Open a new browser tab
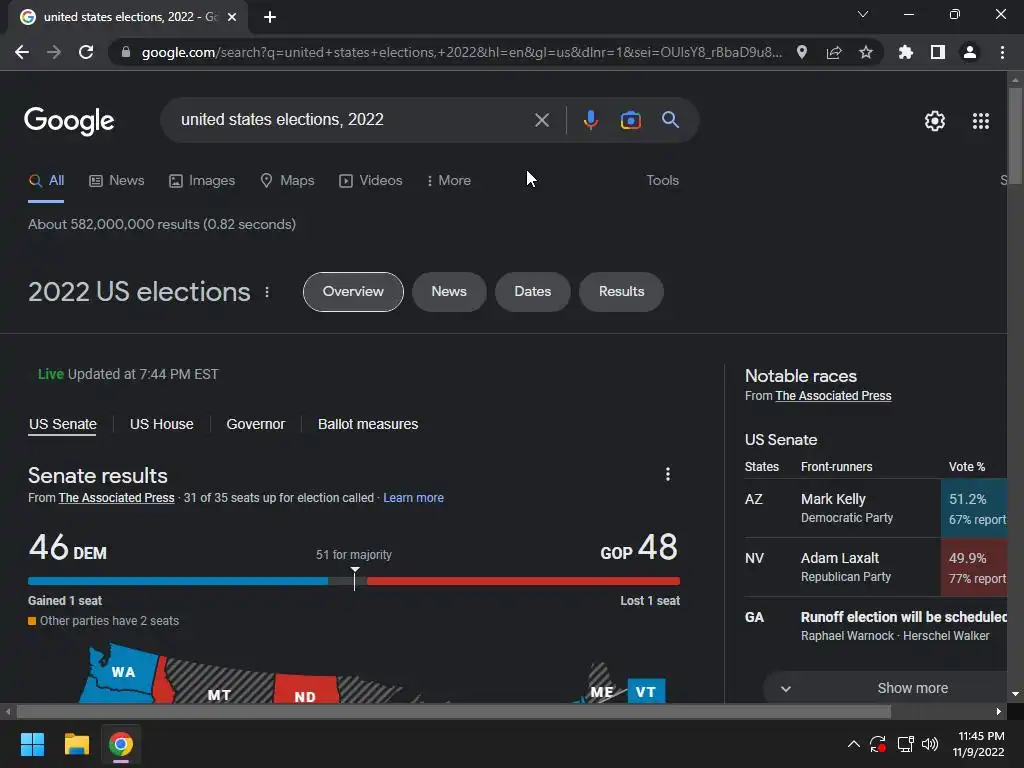Screen dimensions: 1024x768 (270, 17)
